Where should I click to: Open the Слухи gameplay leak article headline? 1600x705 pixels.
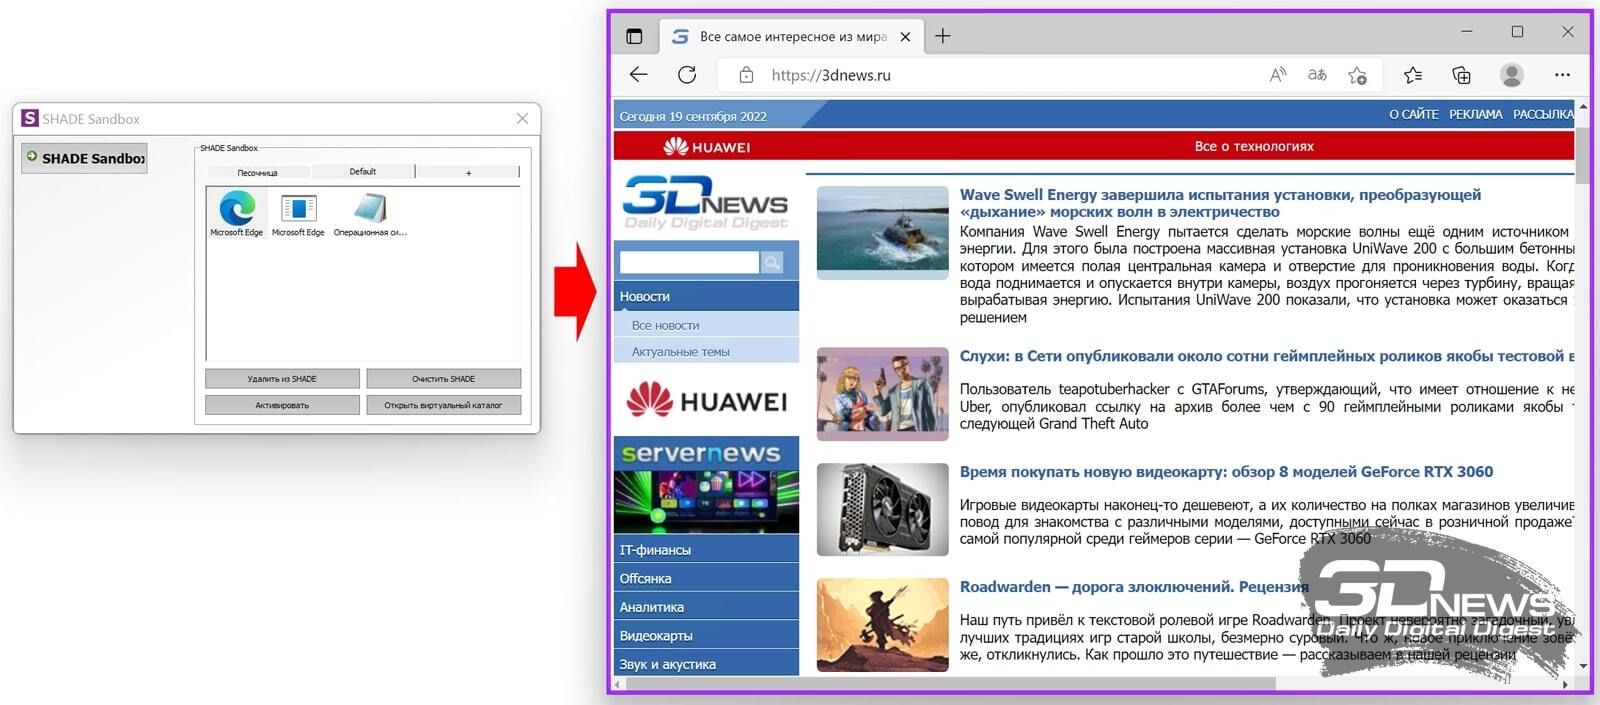point(1267,356)
